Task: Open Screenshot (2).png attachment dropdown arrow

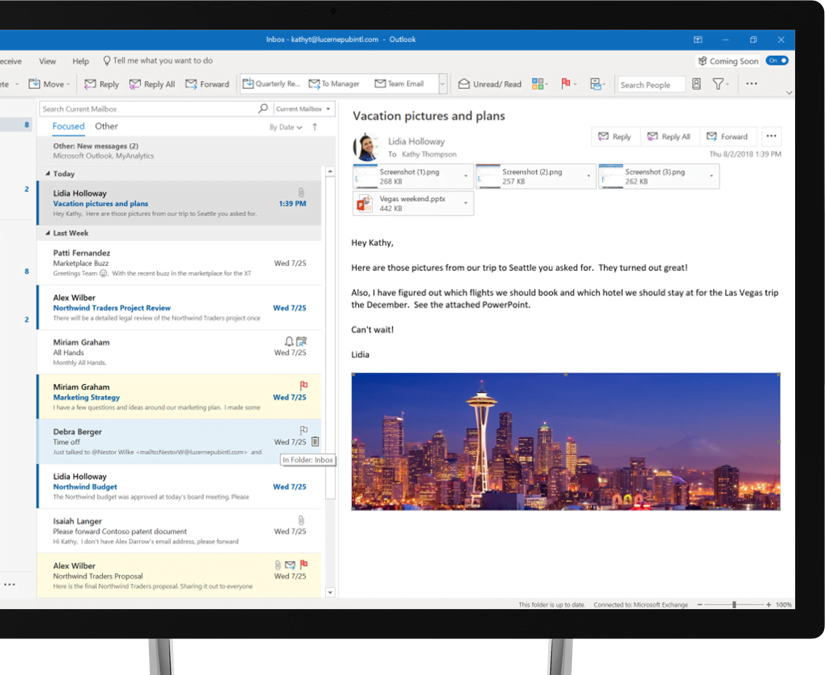Action: click(x=588, y=176)
